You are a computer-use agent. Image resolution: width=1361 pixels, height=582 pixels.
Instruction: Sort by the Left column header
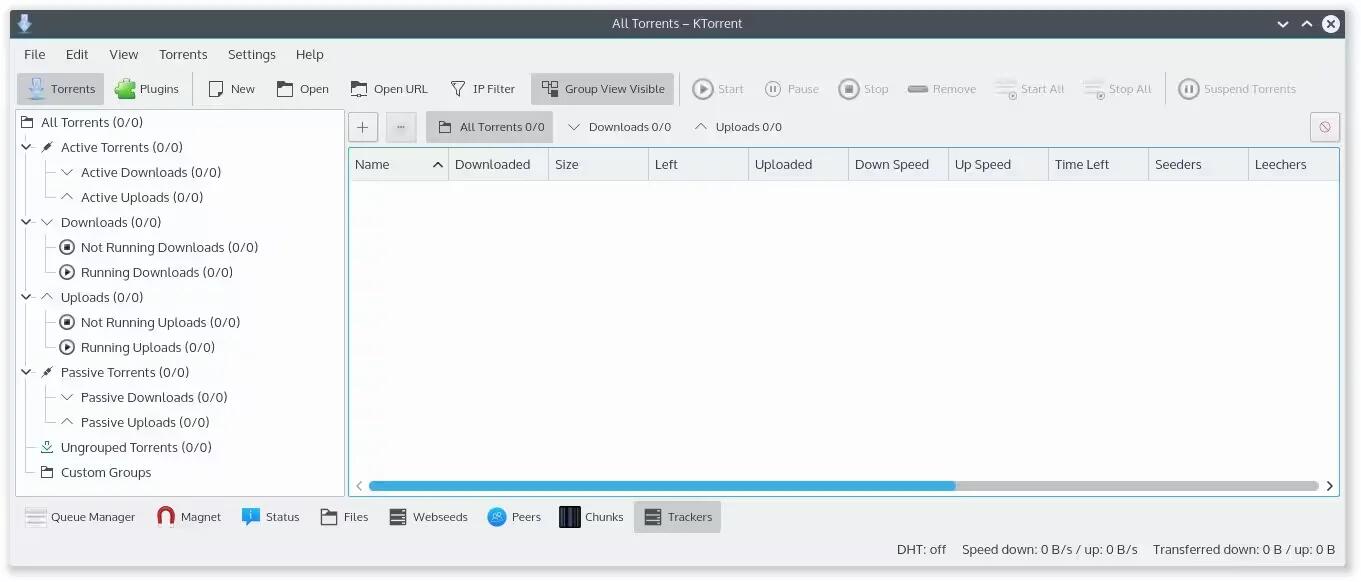(699, 165)
